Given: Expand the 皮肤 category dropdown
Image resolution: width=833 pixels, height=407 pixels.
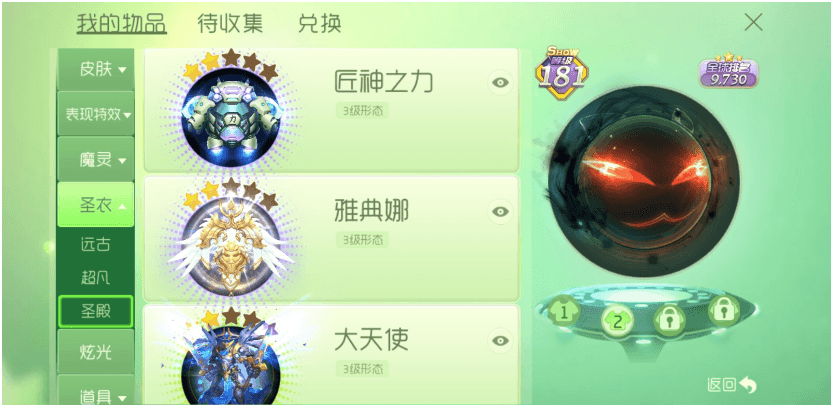Looking at the screenshot, I should point(96,70).
